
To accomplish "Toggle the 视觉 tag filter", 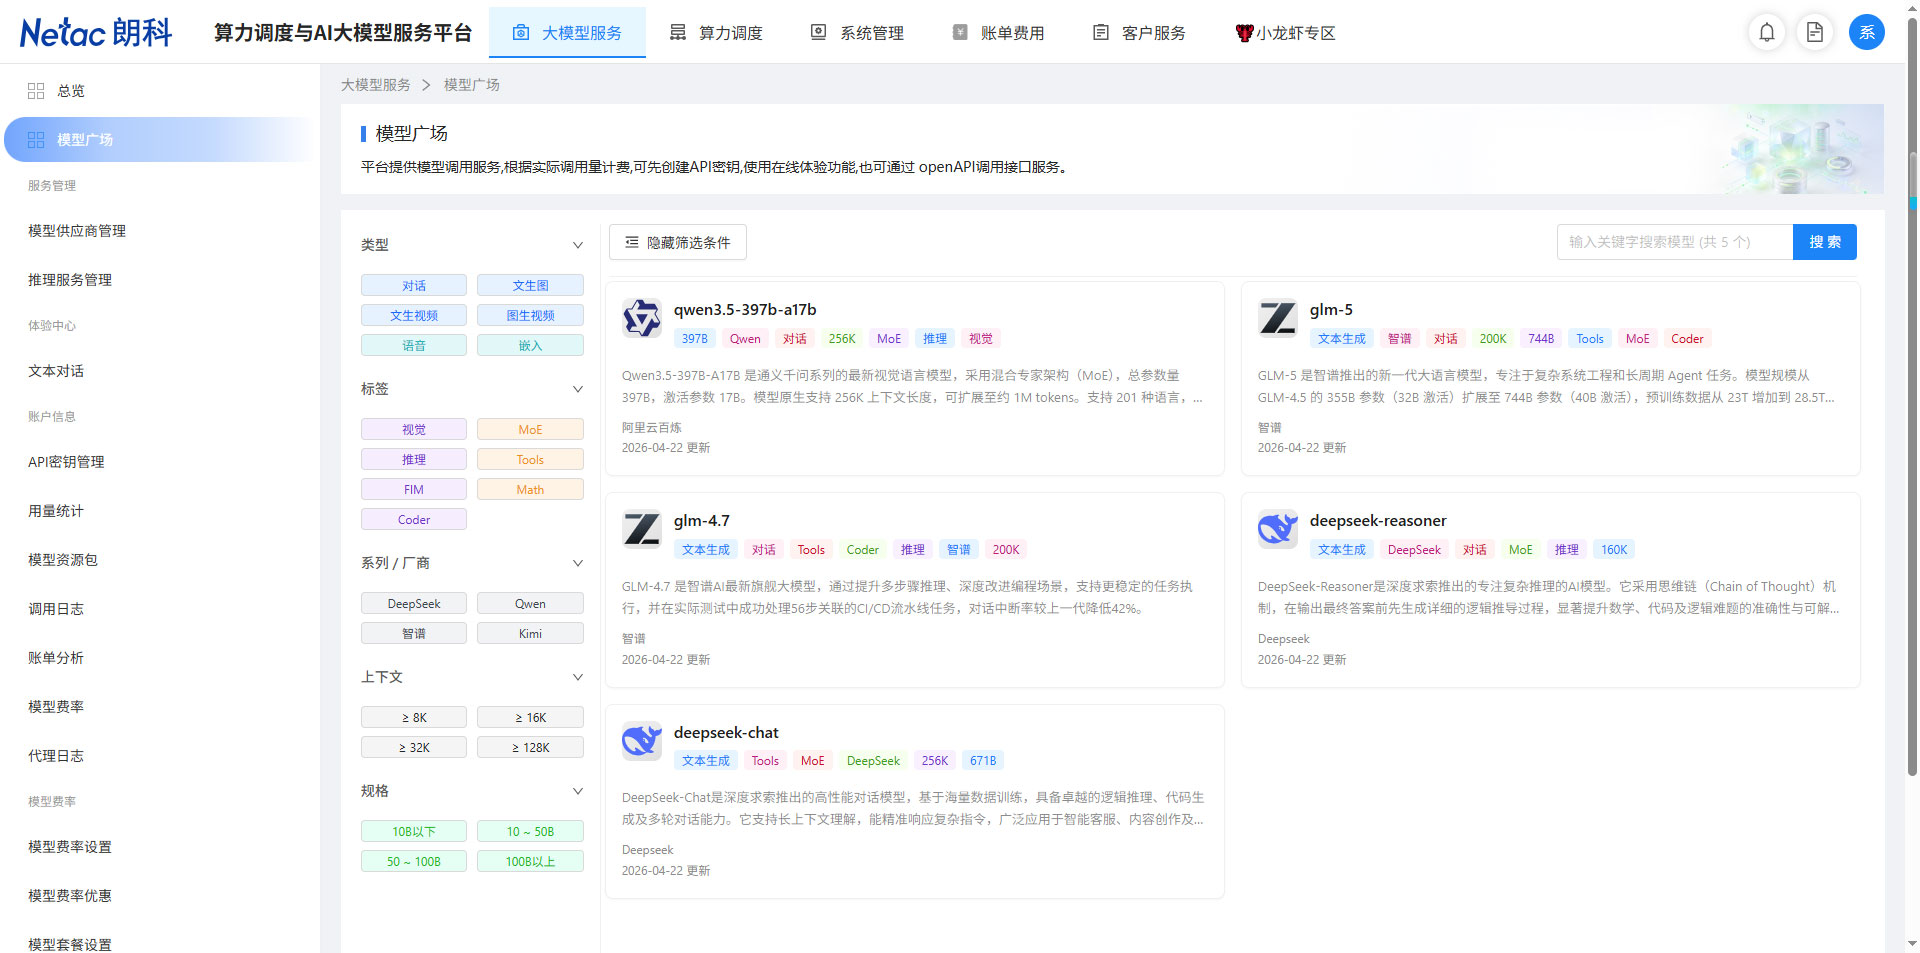I will click(x=414, y=430).
